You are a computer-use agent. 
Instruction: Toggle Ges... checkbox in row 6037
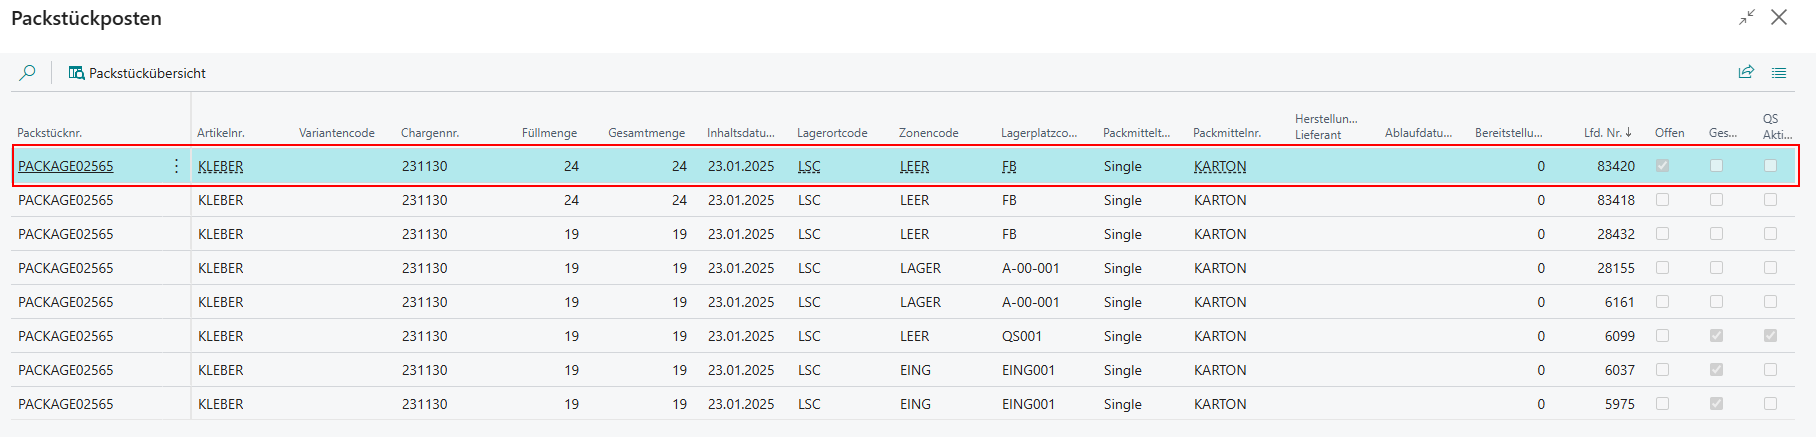(x=1716, y=370)
